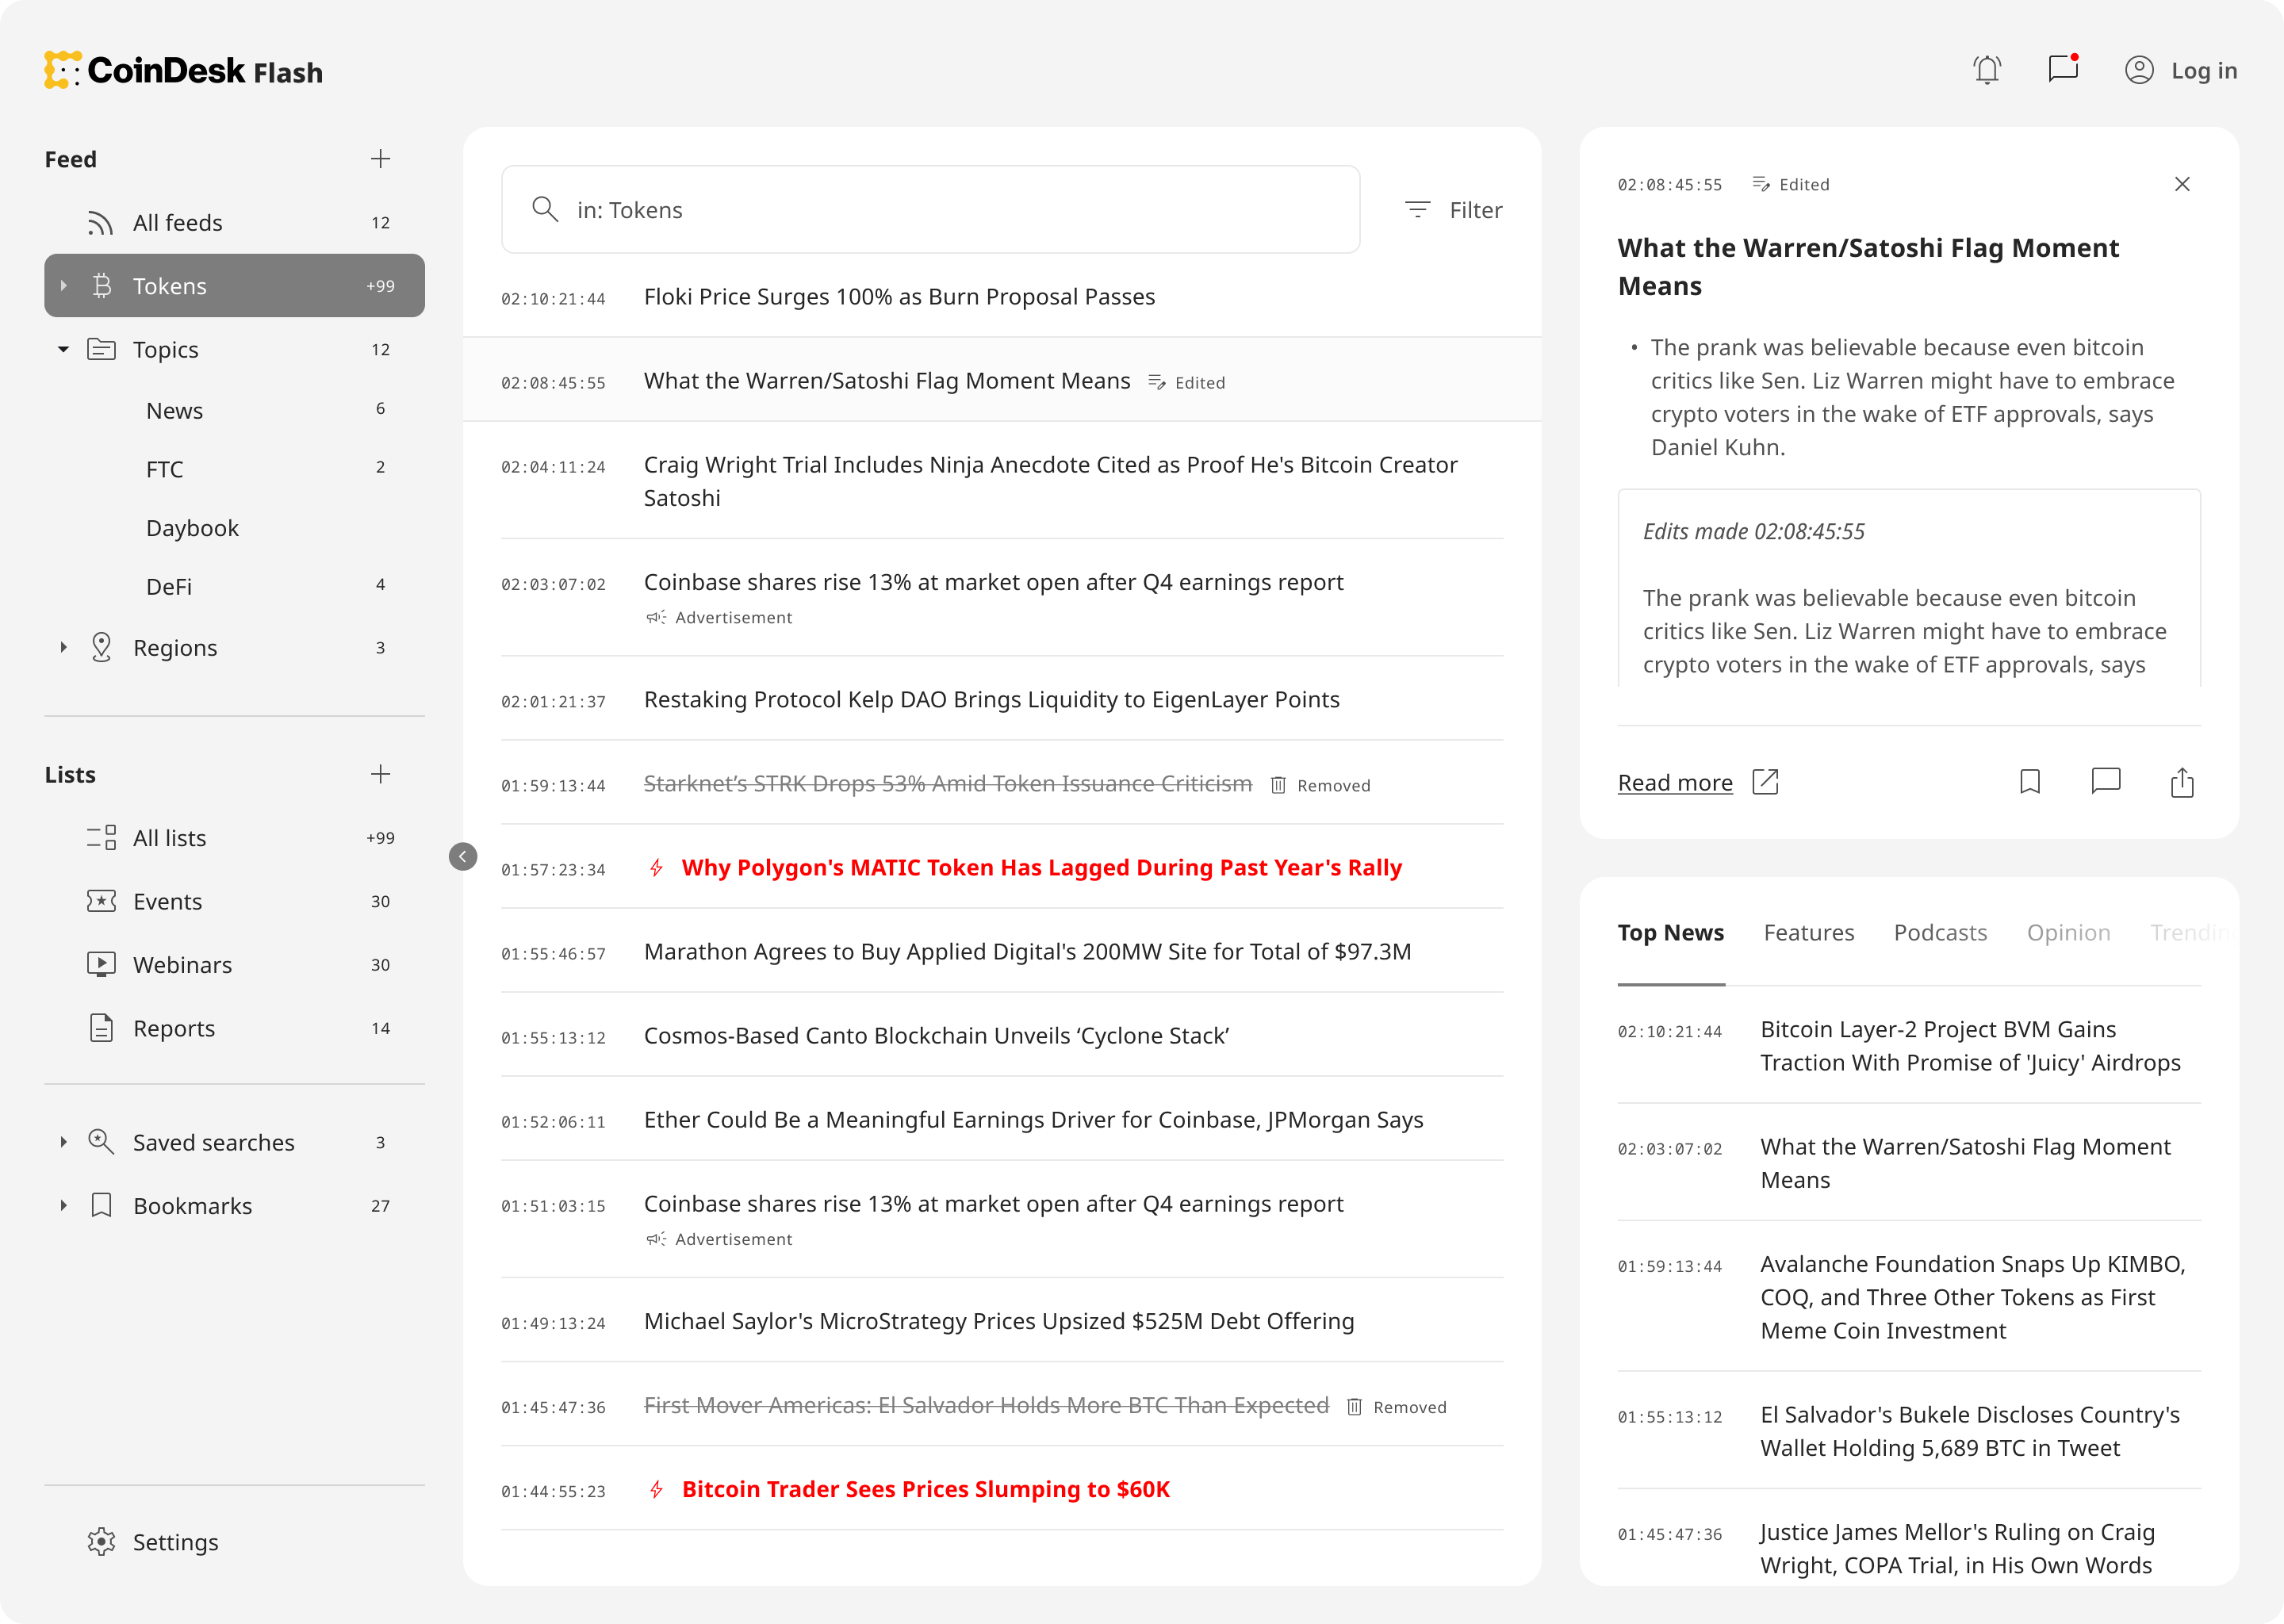The image size is (2284, 1624).
Task: Click the Add new List plus icon
Action: [x=380, y=773]
